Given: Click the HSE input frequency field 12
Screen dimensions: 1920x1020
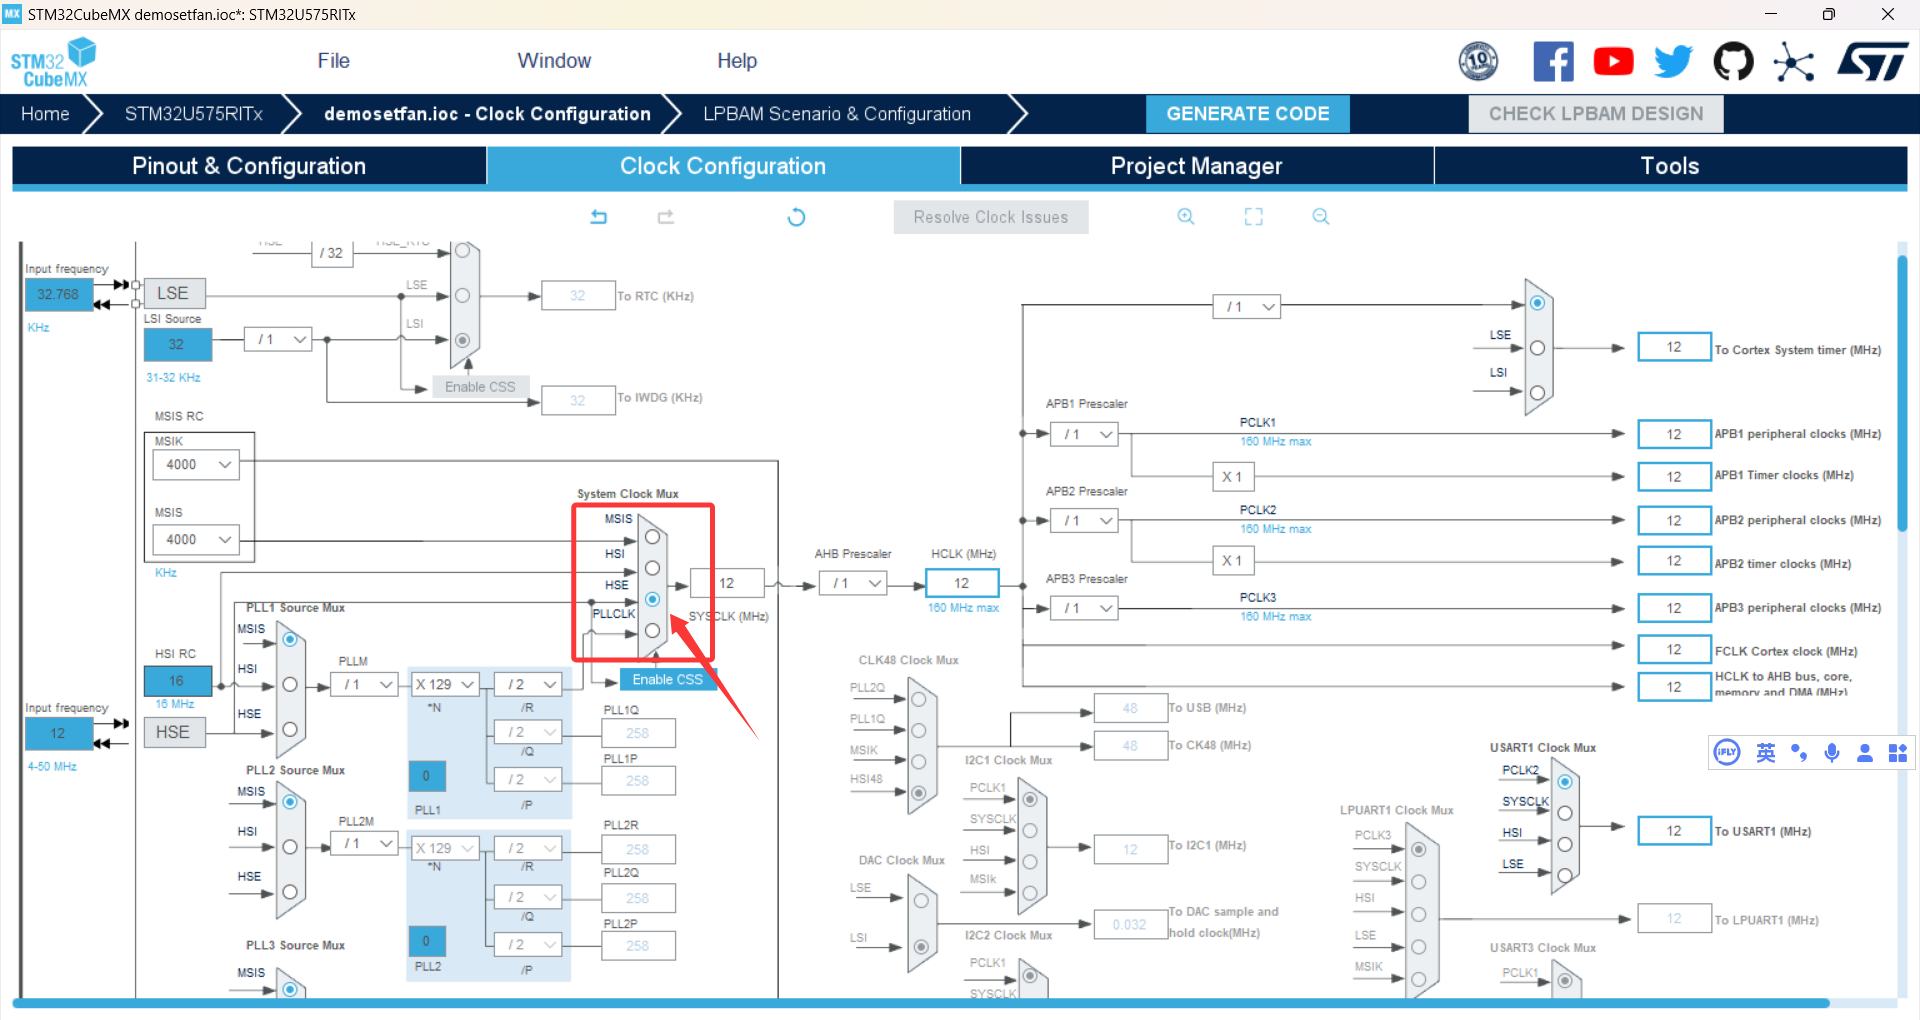Looking at the screenshot, I should tap(58, 733).
